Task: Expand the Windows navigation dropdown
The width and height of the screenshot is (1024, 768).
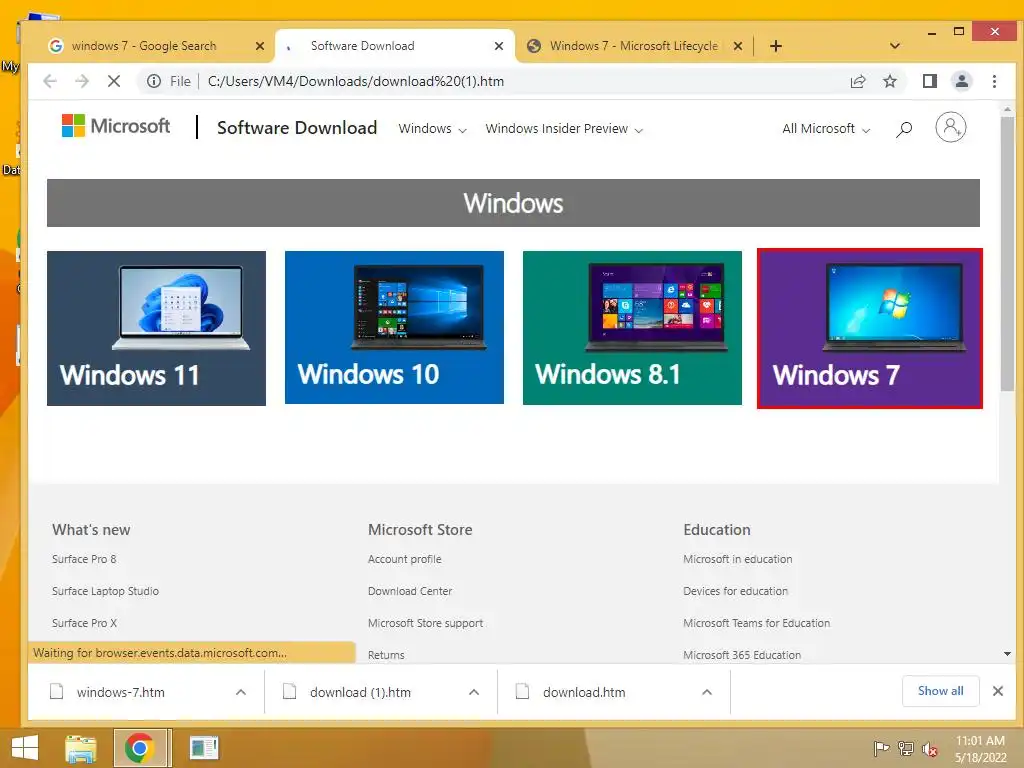Action: pyautogui.click(x=432, y=129)
